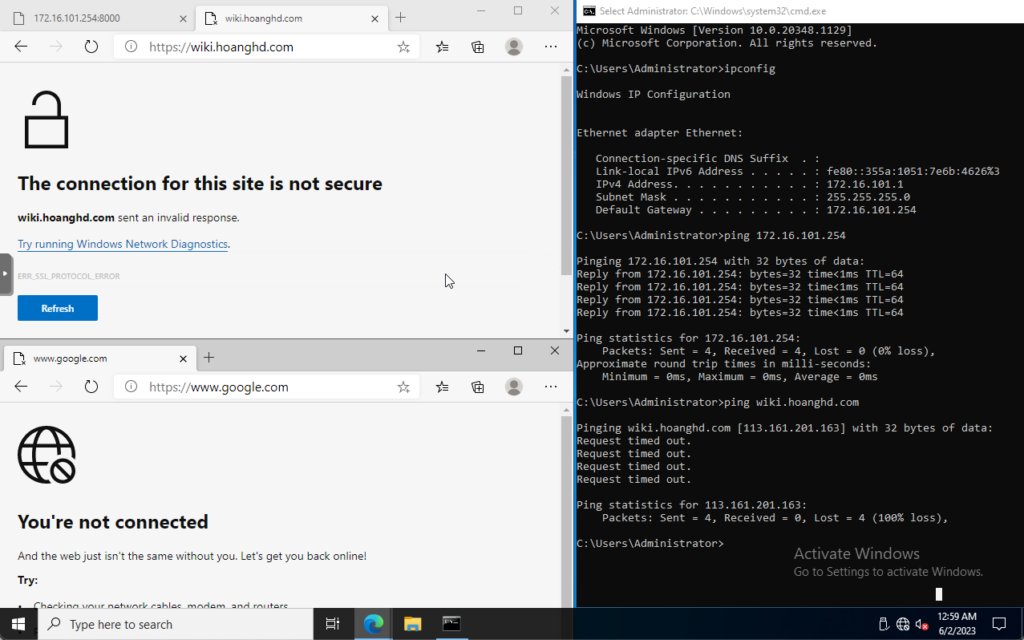
Task: Close the 172.16.101.254:8000 tab
Action: [183, 18]
